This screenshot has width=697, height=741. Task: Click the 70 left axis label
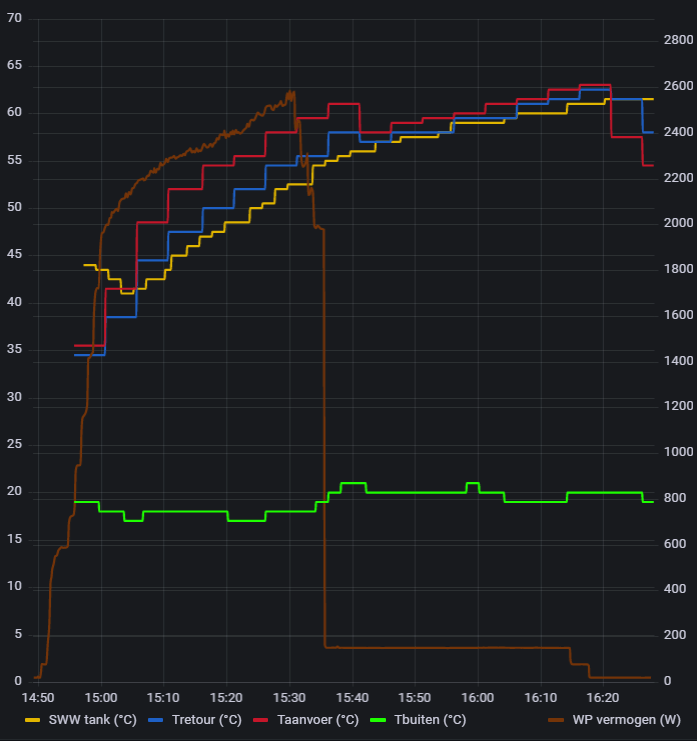pos(15,18)
